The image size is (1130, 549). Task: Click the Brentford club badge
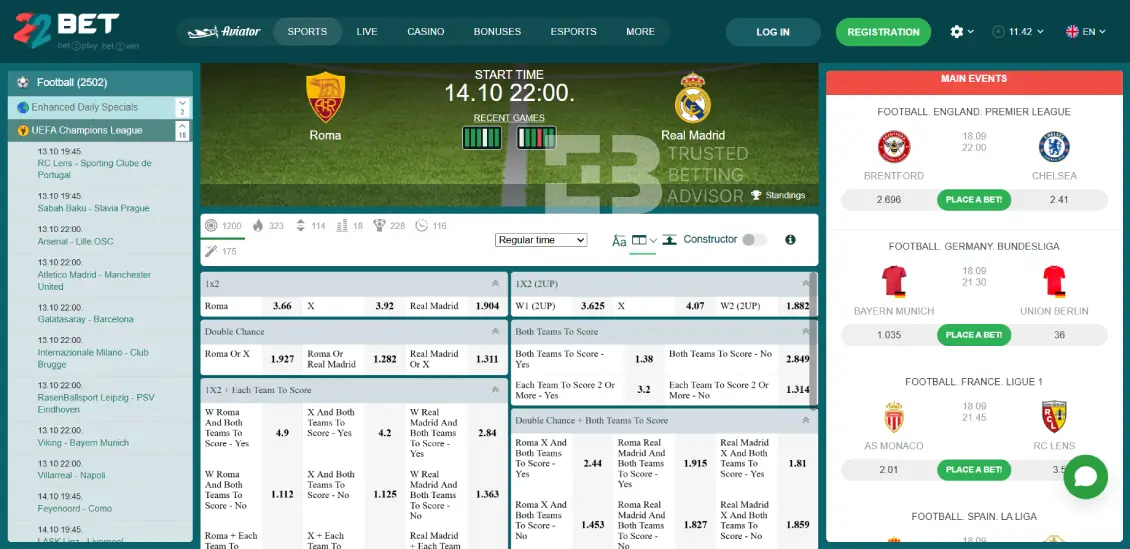pos(894,147)
